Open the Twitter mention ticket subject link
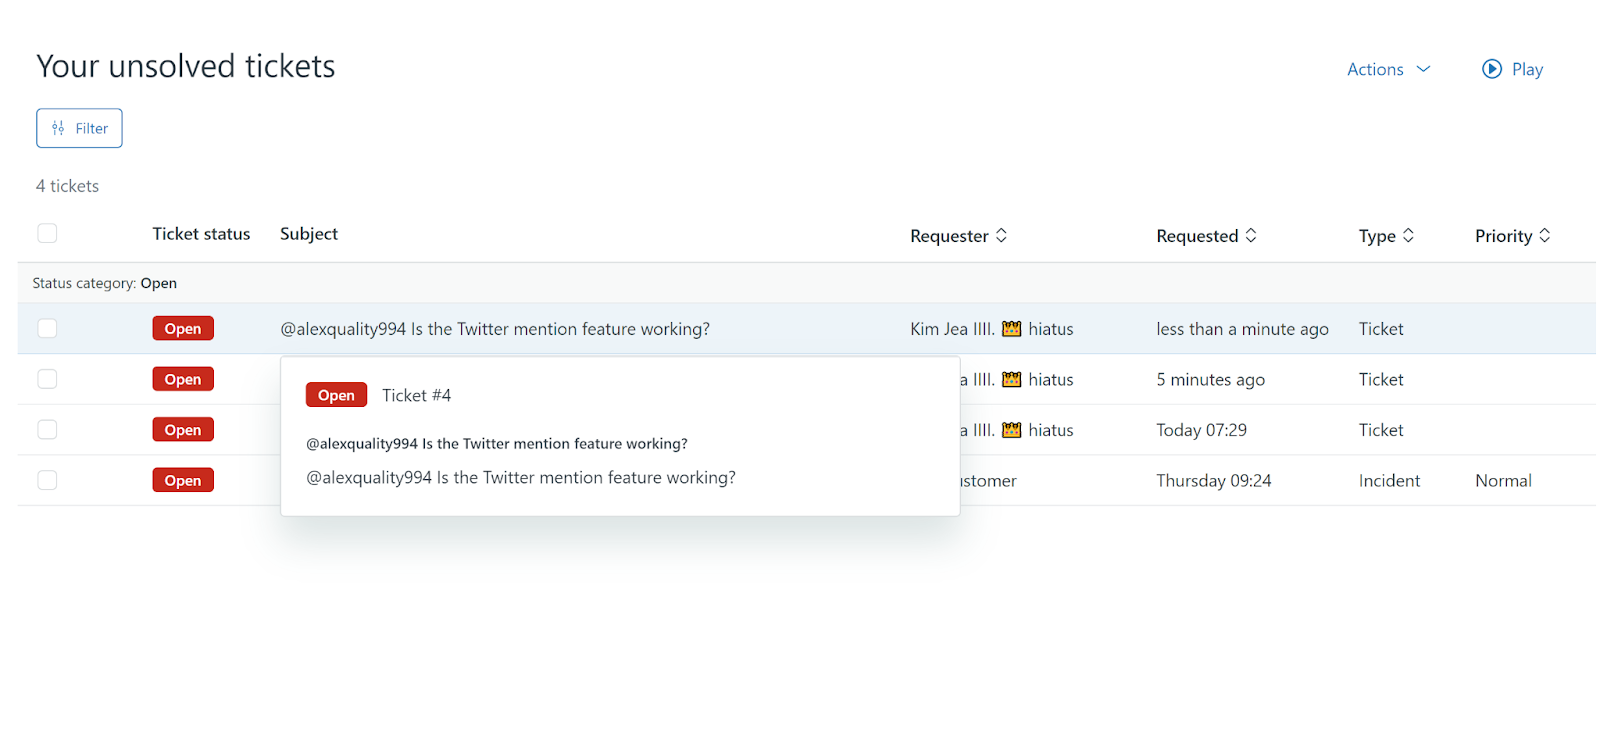 tap(494, 329)
